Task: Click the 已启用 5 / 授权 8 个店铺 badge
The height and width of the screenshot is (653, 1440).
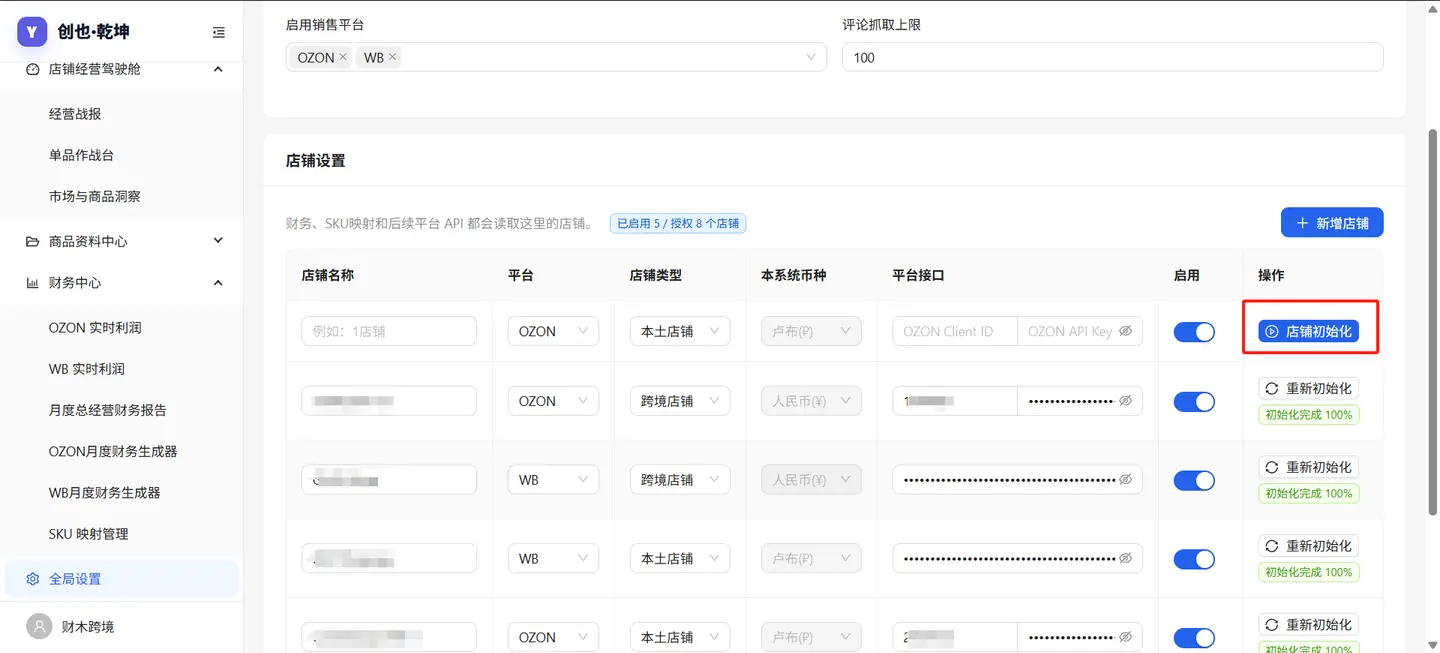Action: click(x=678, y=223)
